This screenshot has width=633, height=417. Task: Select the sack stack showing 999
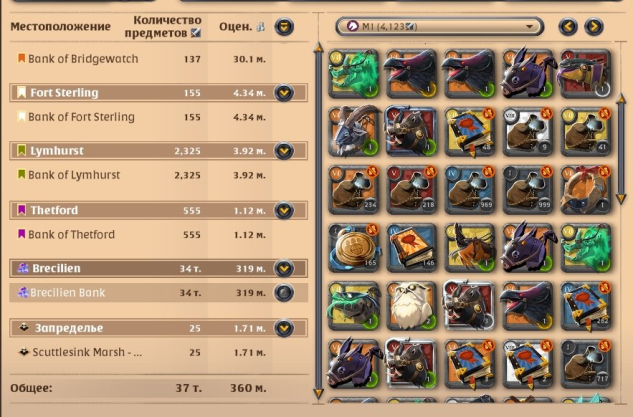[x=528, y=189]
